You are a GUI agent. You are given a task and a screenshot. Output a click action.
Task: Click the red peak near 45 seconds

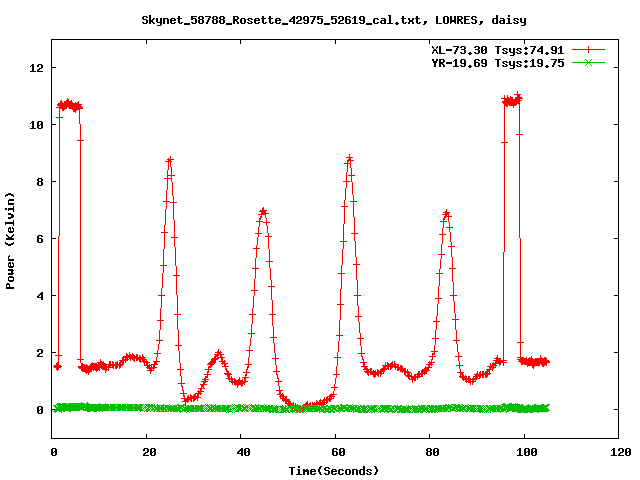(x=263, y=211)
